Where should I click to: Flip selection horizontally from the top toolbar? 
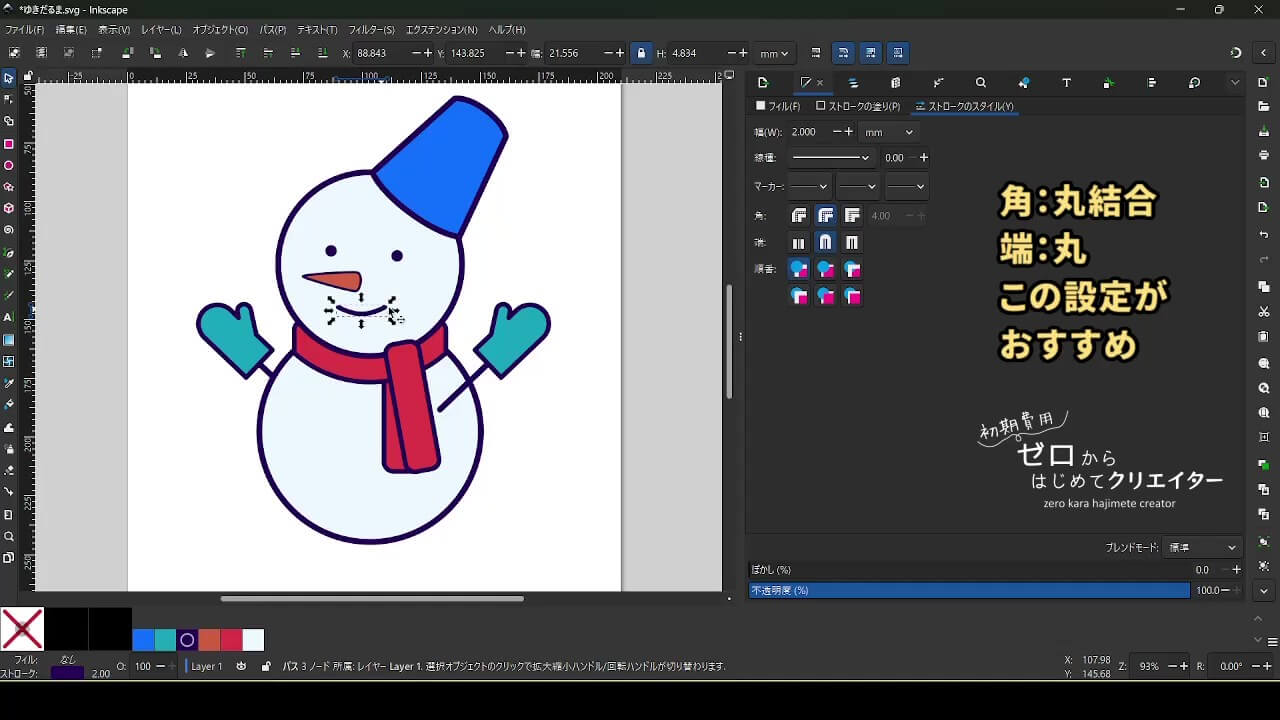[x=182, y=53]
